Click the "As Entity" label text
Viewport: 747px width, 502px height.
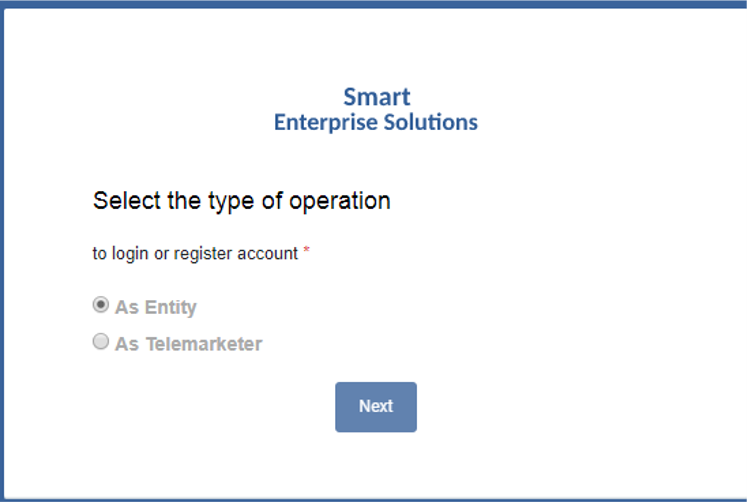click(x=156, y=308)
